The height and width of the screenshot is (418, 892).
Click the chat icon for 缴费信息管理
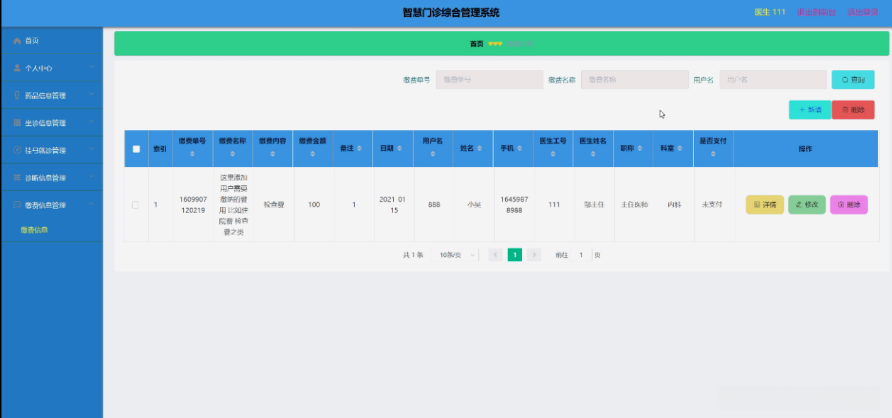[17, 205]
